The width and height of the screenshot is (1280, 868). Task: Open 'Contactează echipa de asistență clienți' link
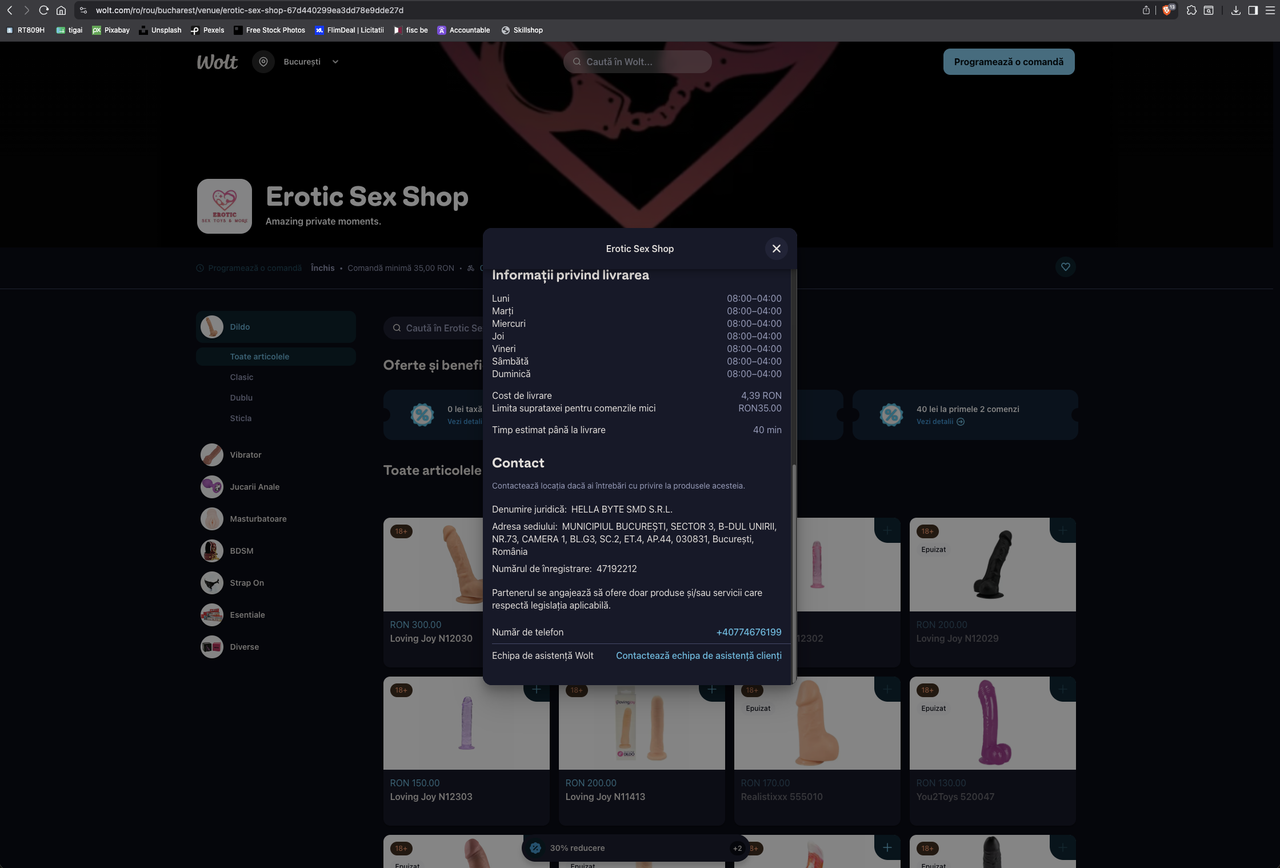[699, 656]
